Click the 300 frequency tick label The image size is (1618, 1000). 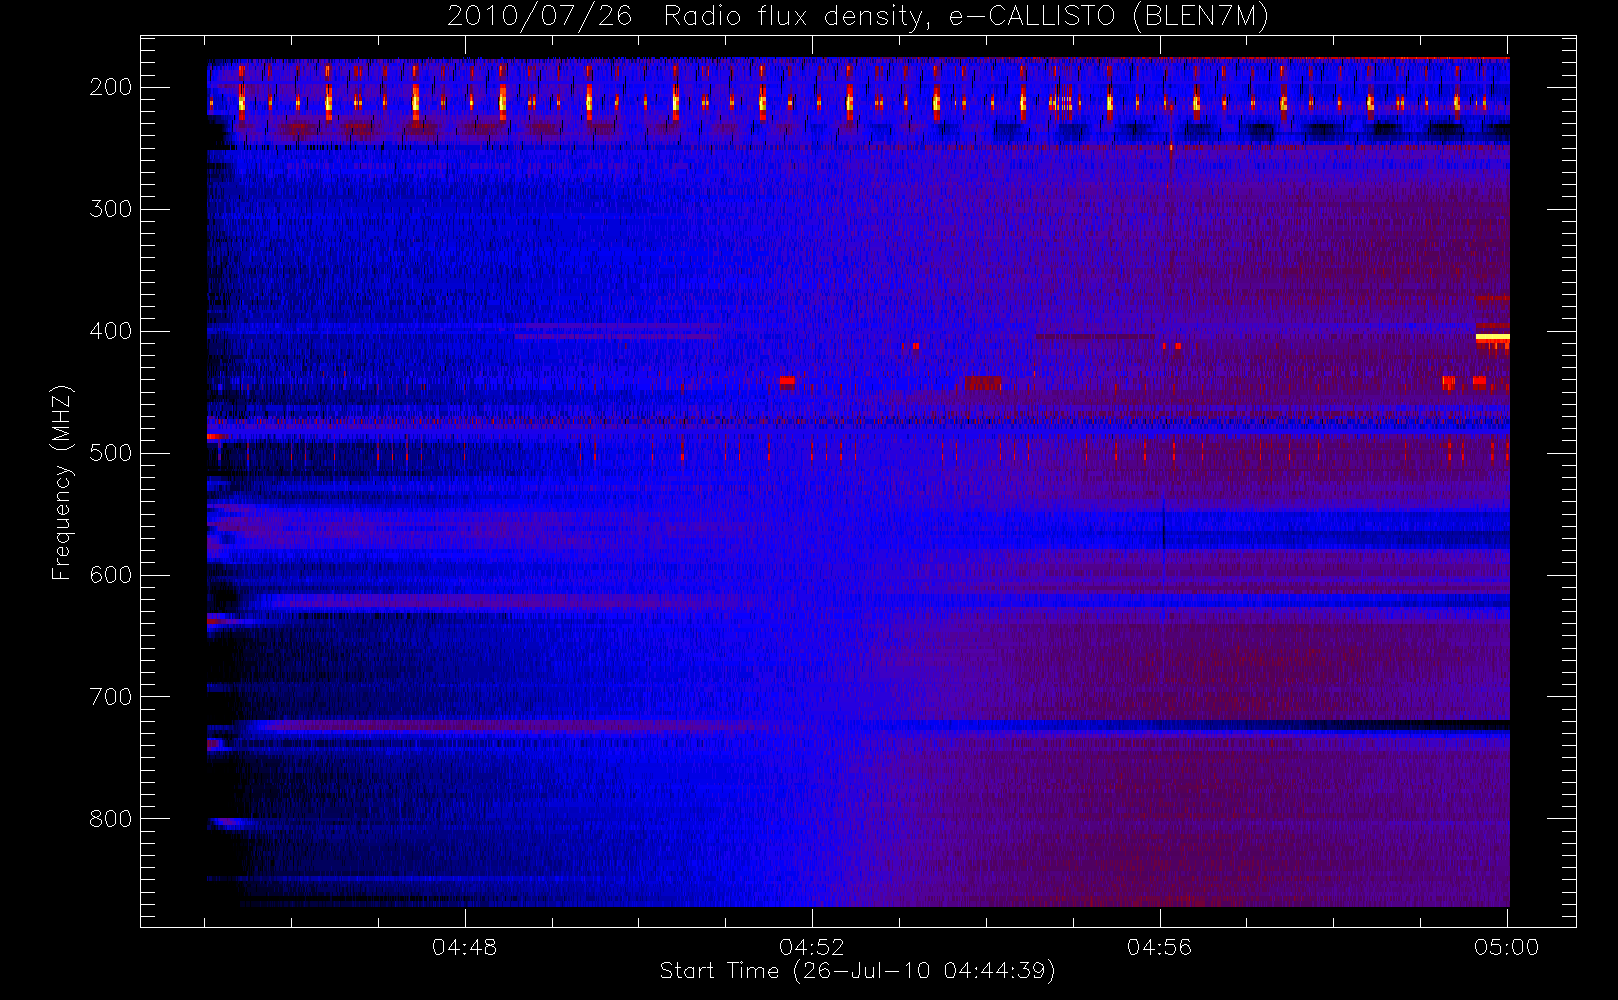[x=111, y=209]
